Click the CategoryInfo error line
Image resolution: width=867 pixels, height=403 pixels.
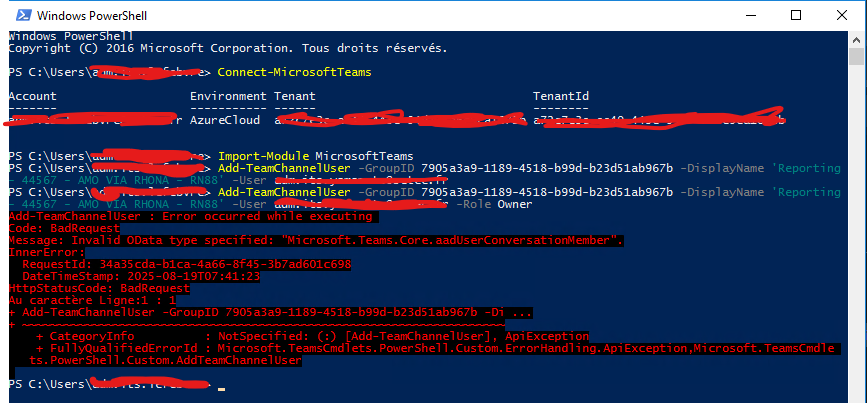point(312,336)
